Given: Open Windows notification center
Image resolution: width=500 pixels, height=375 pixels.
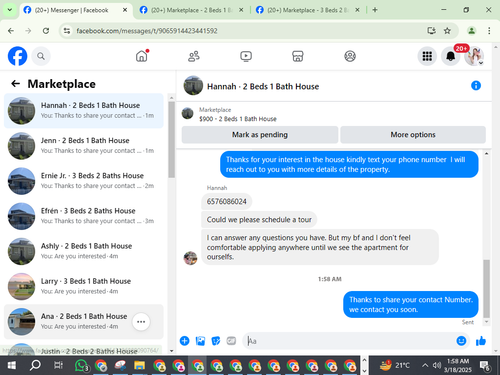Looking at the screenshot, I should pyautogui.click(x=484, y=366).
